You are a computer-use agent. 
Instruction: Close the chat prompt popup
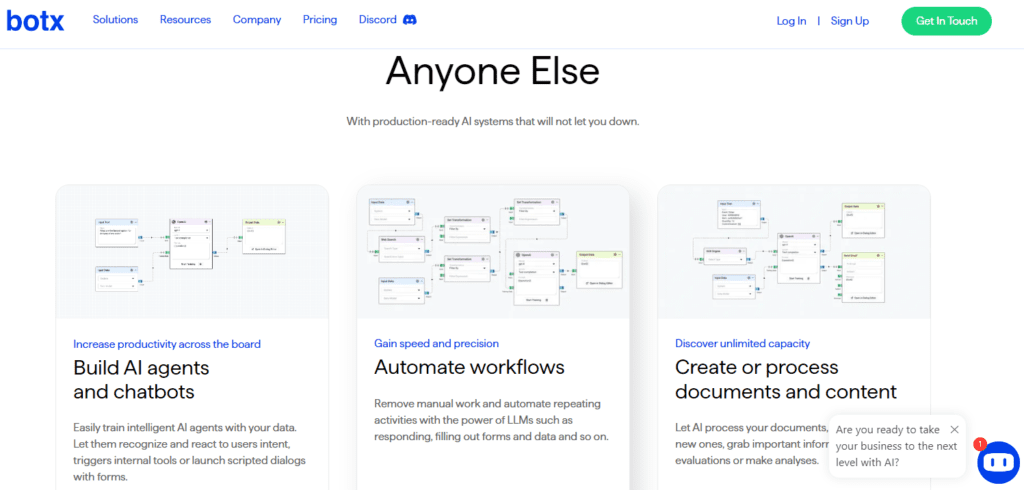click(x=954, y=429)
